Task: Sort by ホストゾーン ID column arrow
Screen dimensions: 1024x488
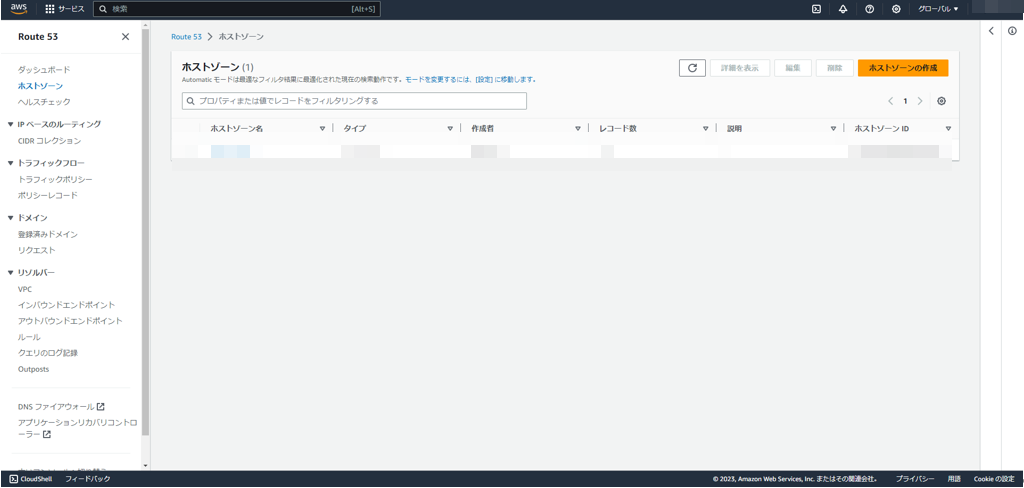Action: point(948,129)
